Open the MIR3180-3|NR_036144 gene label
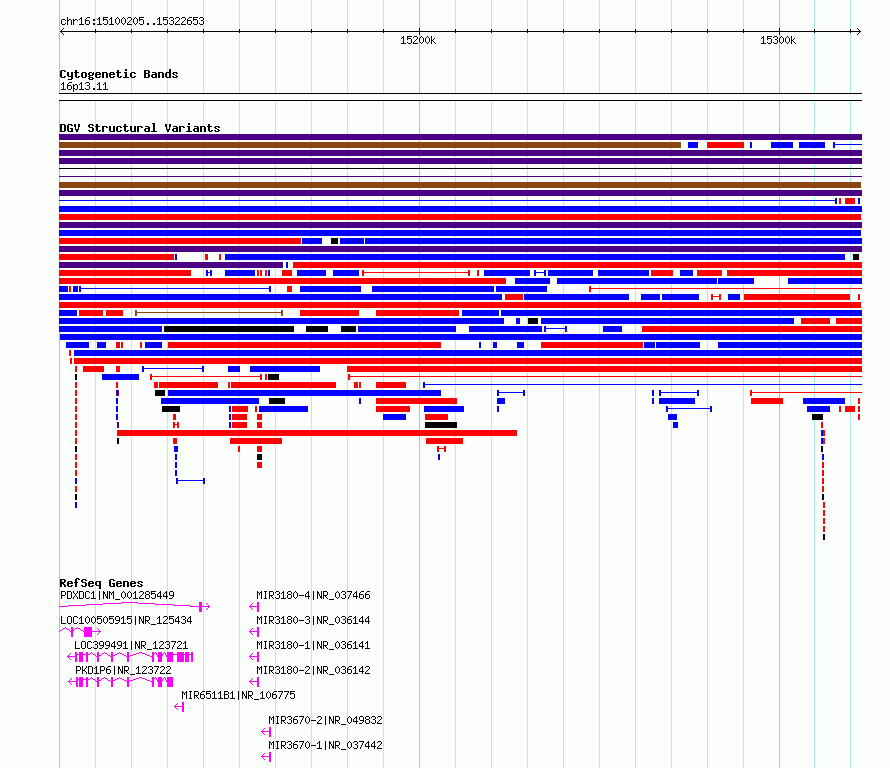The height and width of the screenshot is (768, 890). click(313, 620)
